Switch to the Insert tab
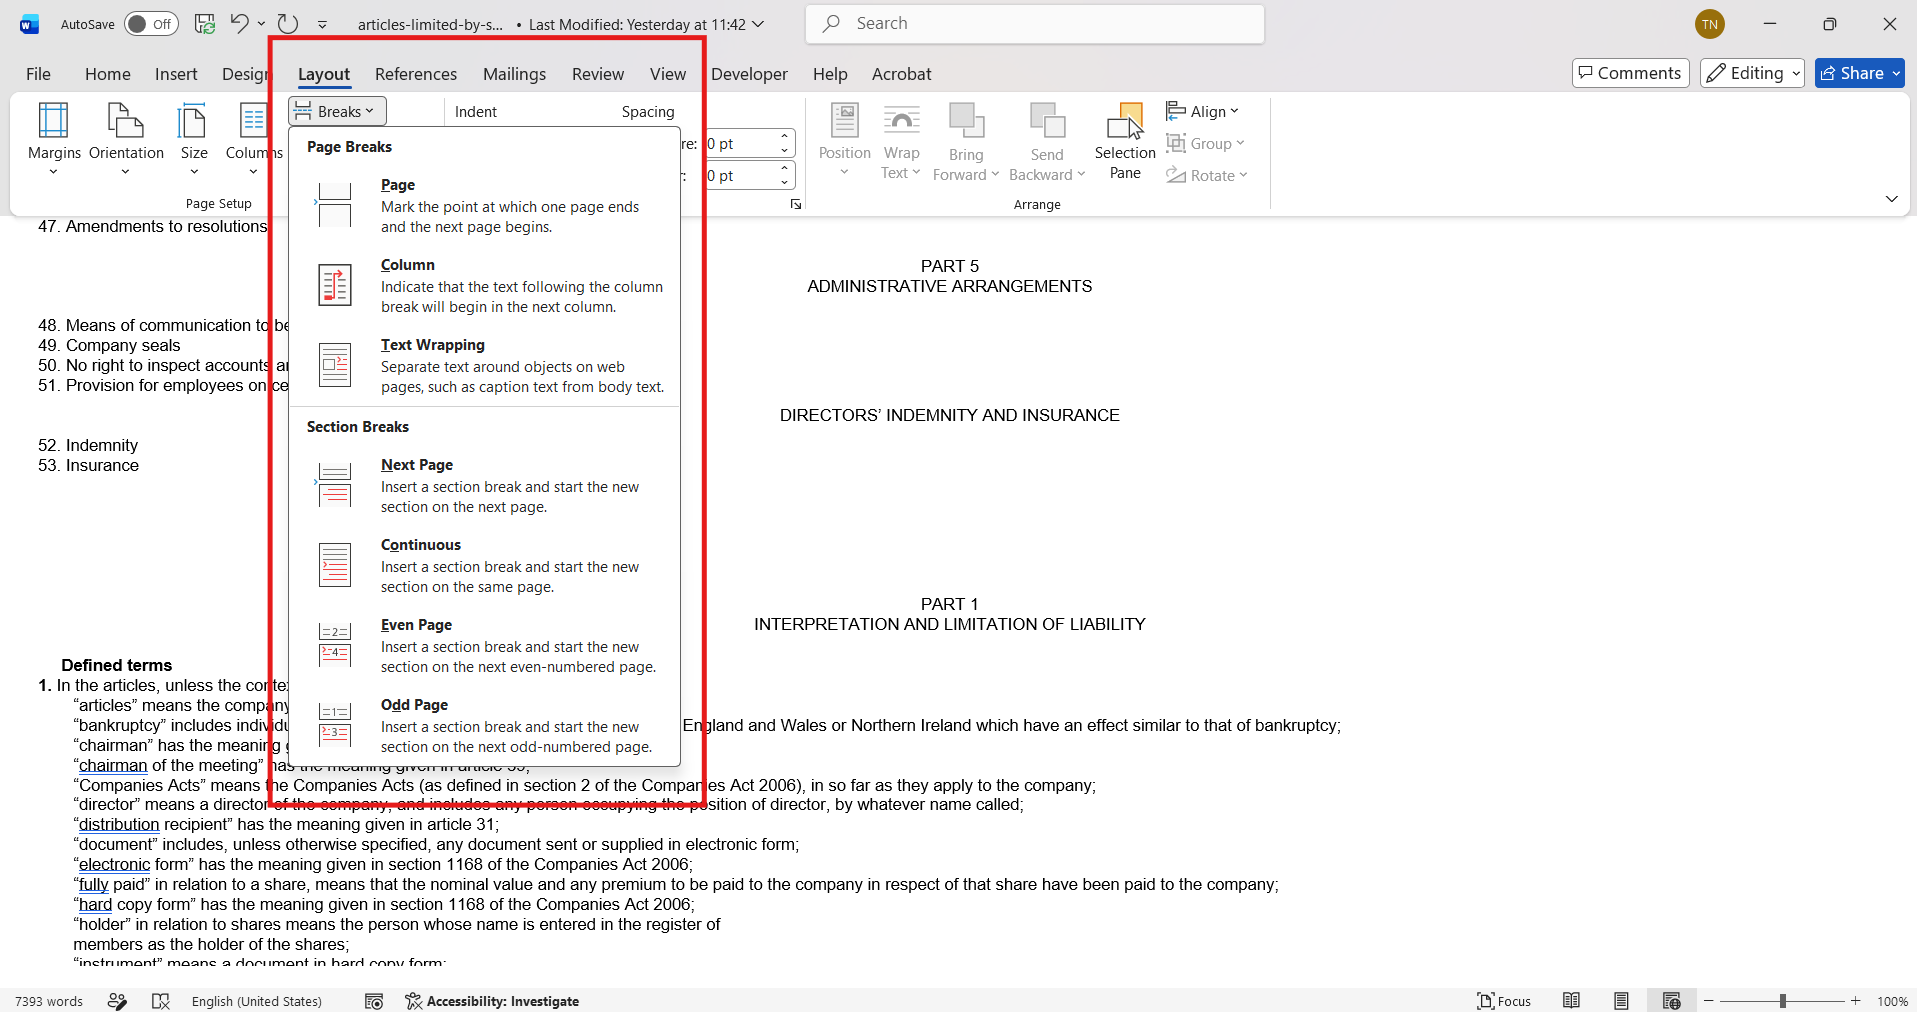 tap(176, 74)
